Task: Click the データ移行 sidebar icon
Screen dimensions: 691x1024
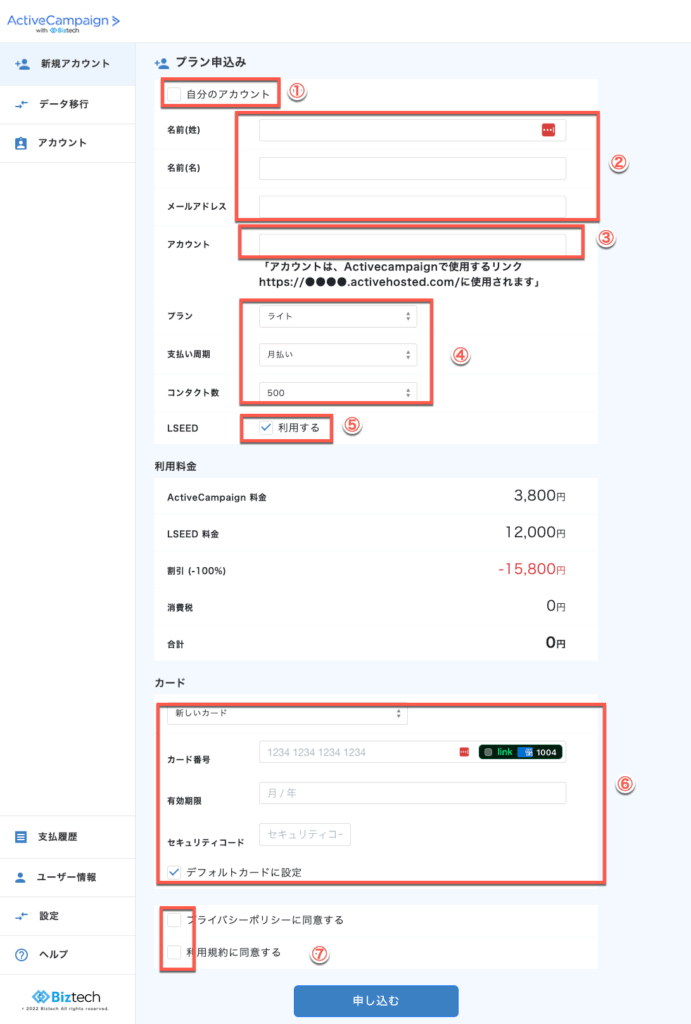Action: pos(22,104)
